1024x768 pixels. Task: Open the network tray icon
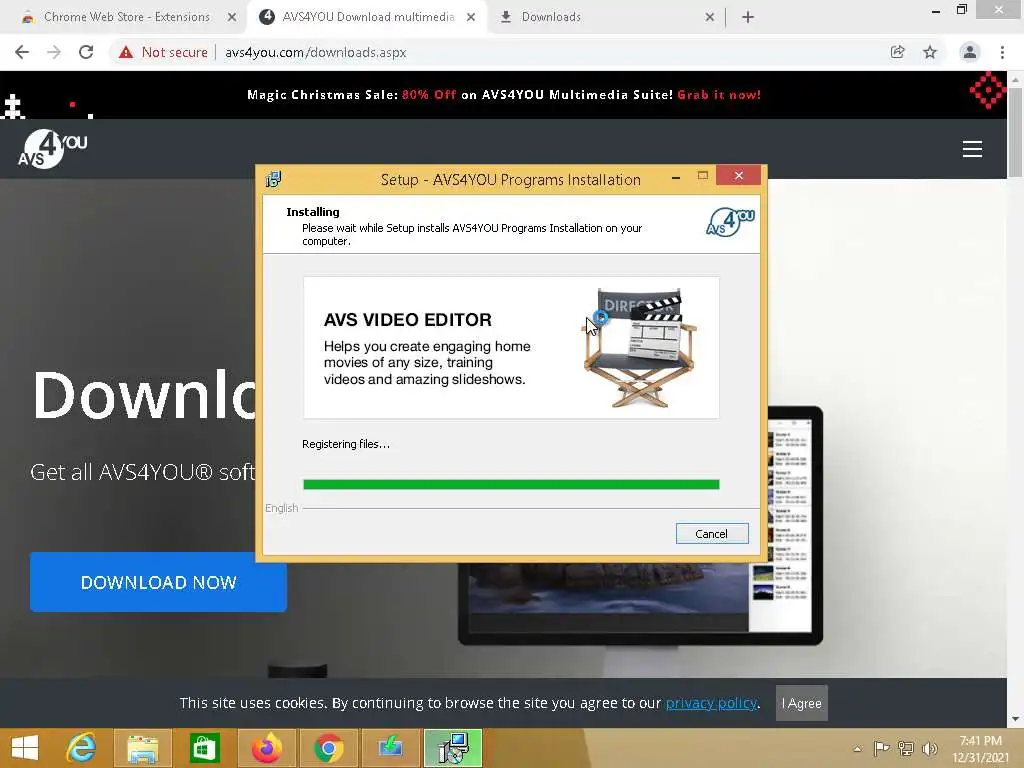[x=906, y=749]
